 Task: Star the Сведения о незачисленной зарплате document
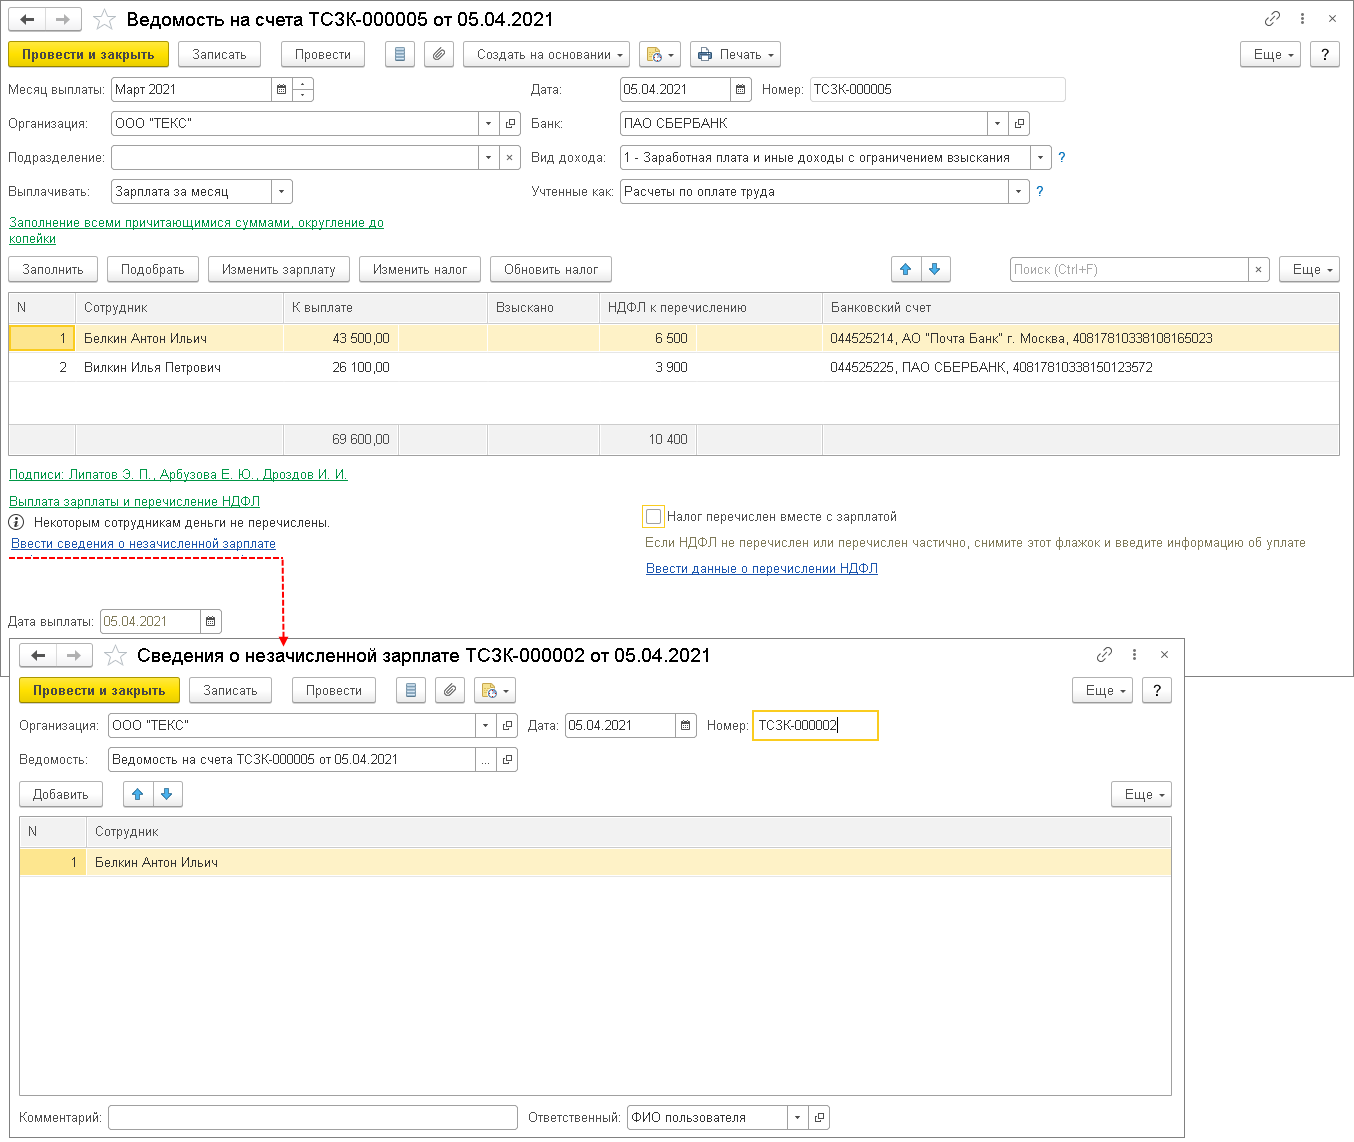tap(115, 655)
